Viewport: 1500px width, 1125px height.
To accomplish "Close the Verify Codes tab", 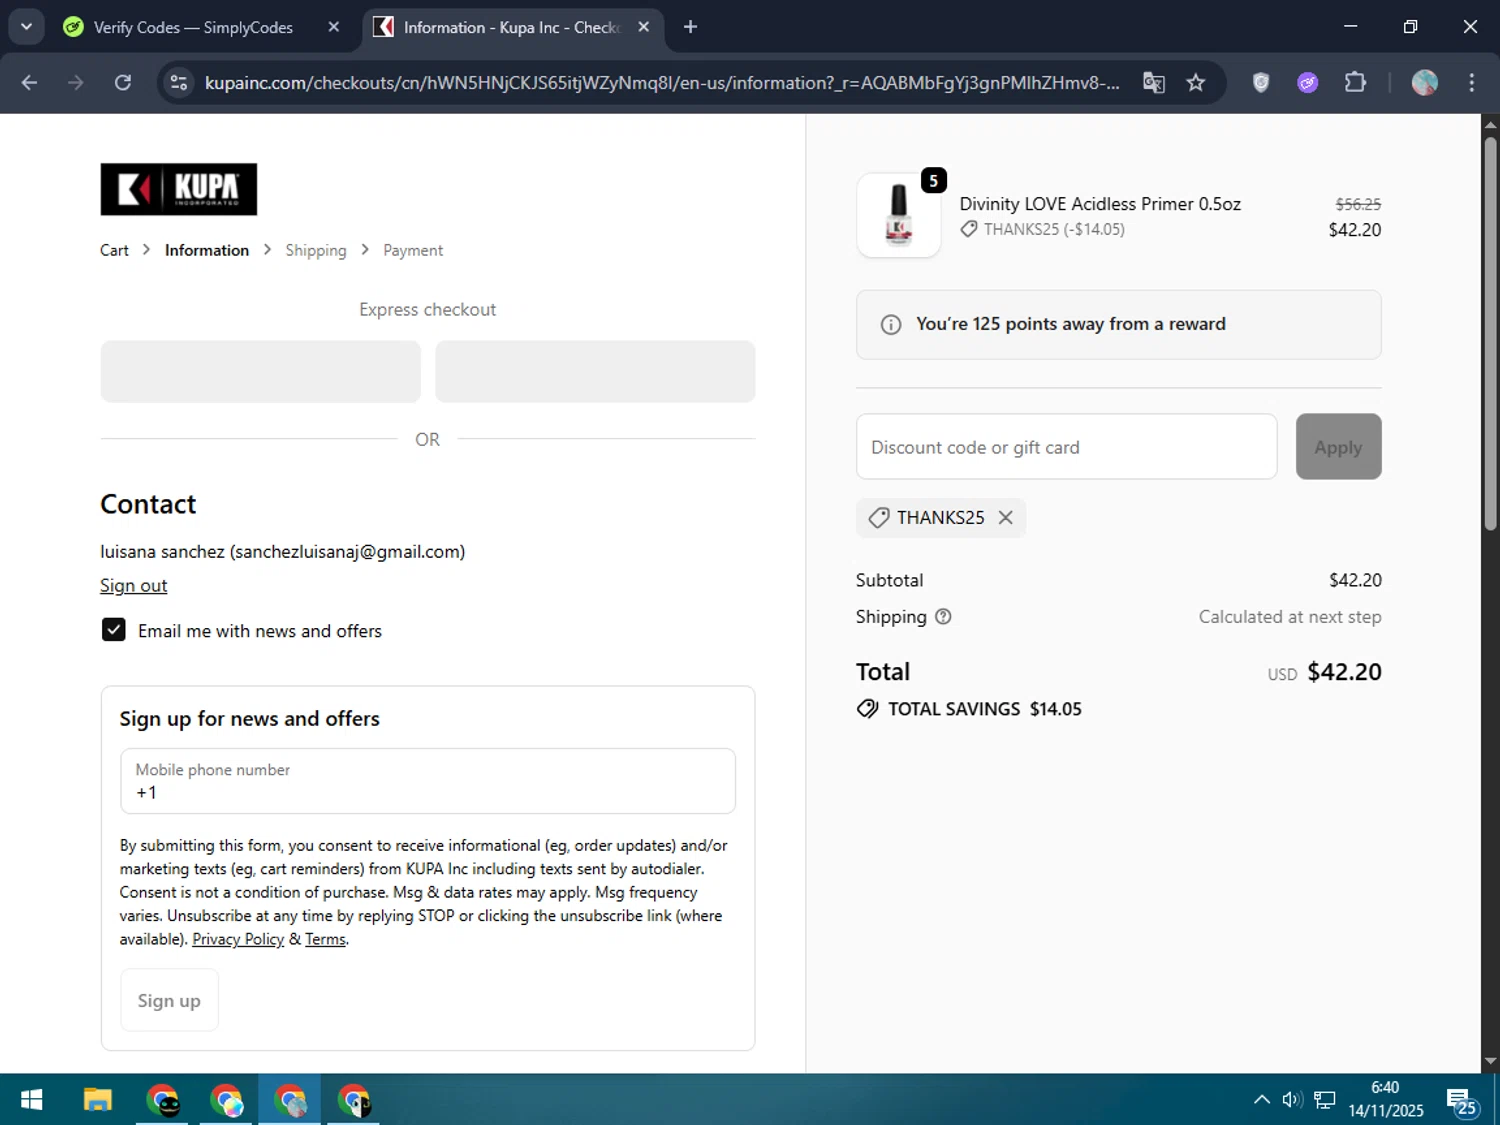I will pos(334,27).
